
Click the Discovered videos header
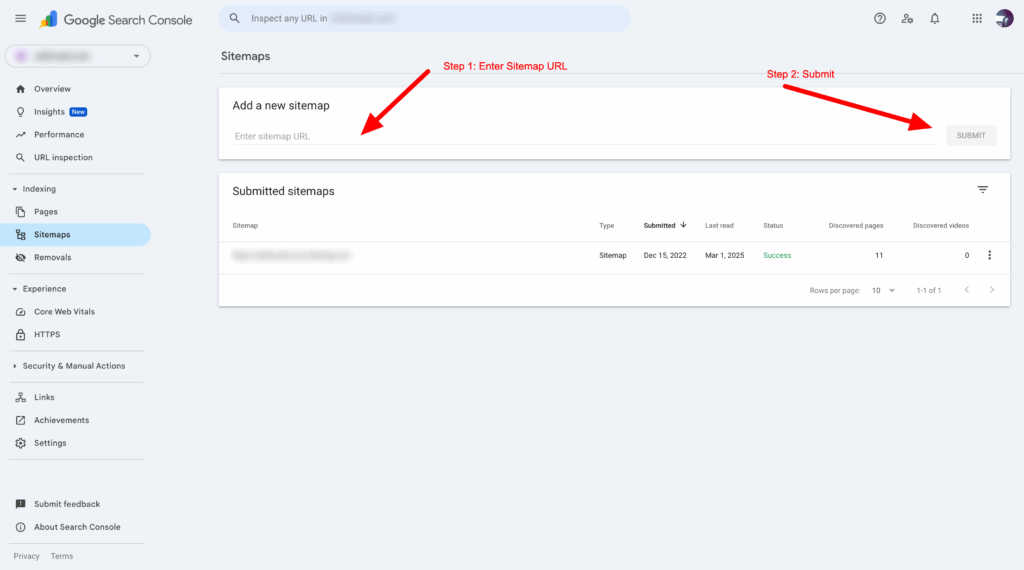pos(940,225)
